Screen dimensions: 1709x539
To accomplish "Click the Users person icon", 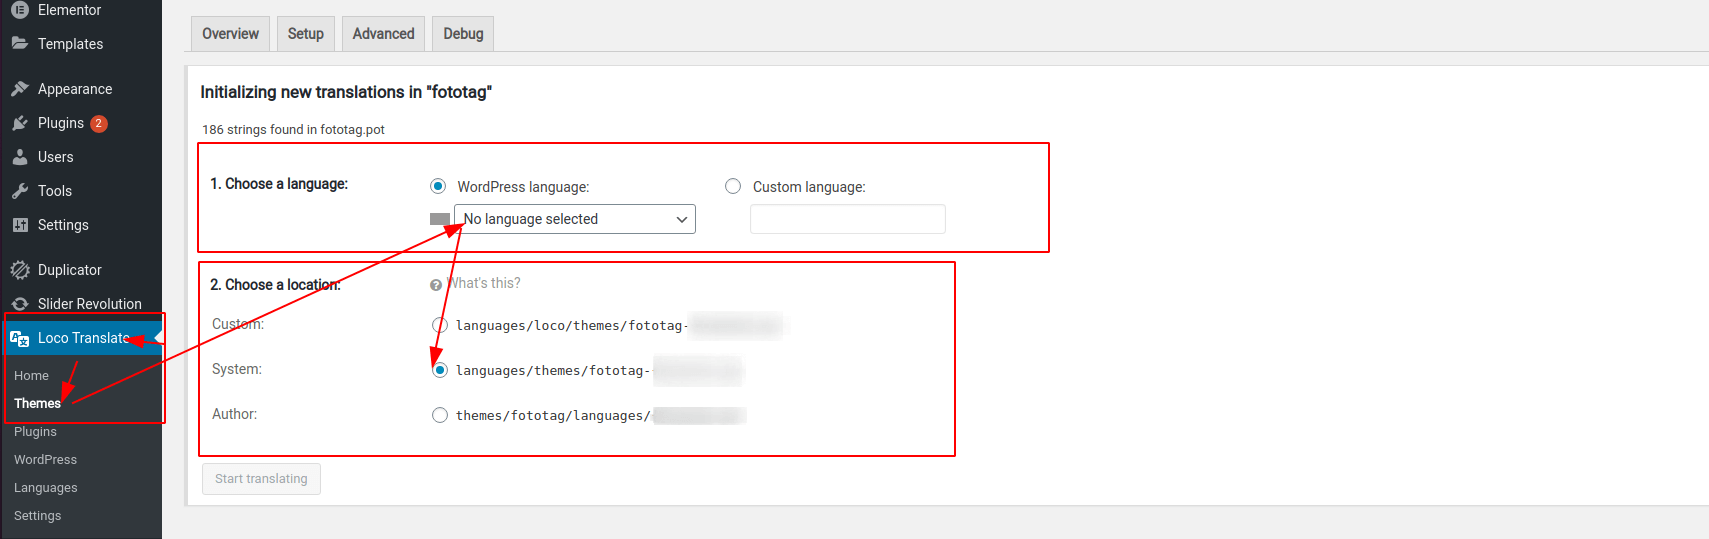I will coord(19,156).
